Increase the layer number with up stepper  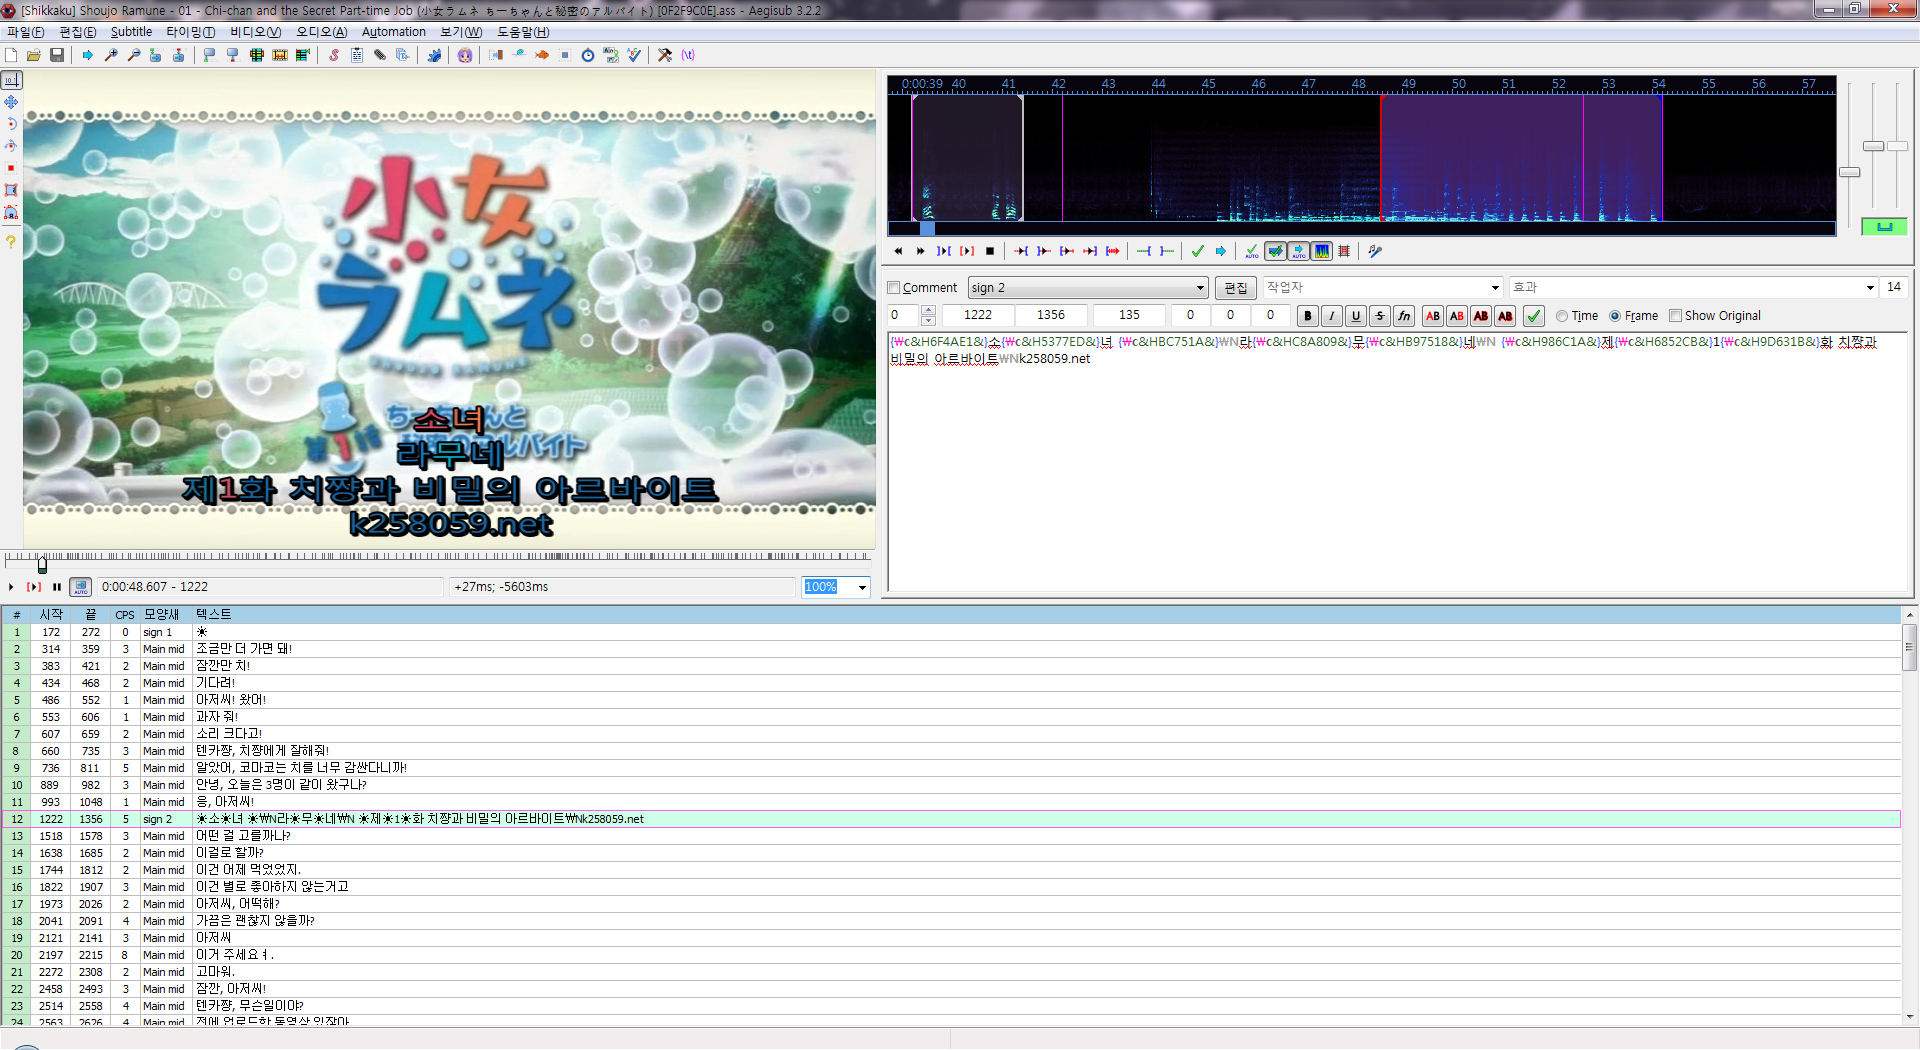[929, 311]
